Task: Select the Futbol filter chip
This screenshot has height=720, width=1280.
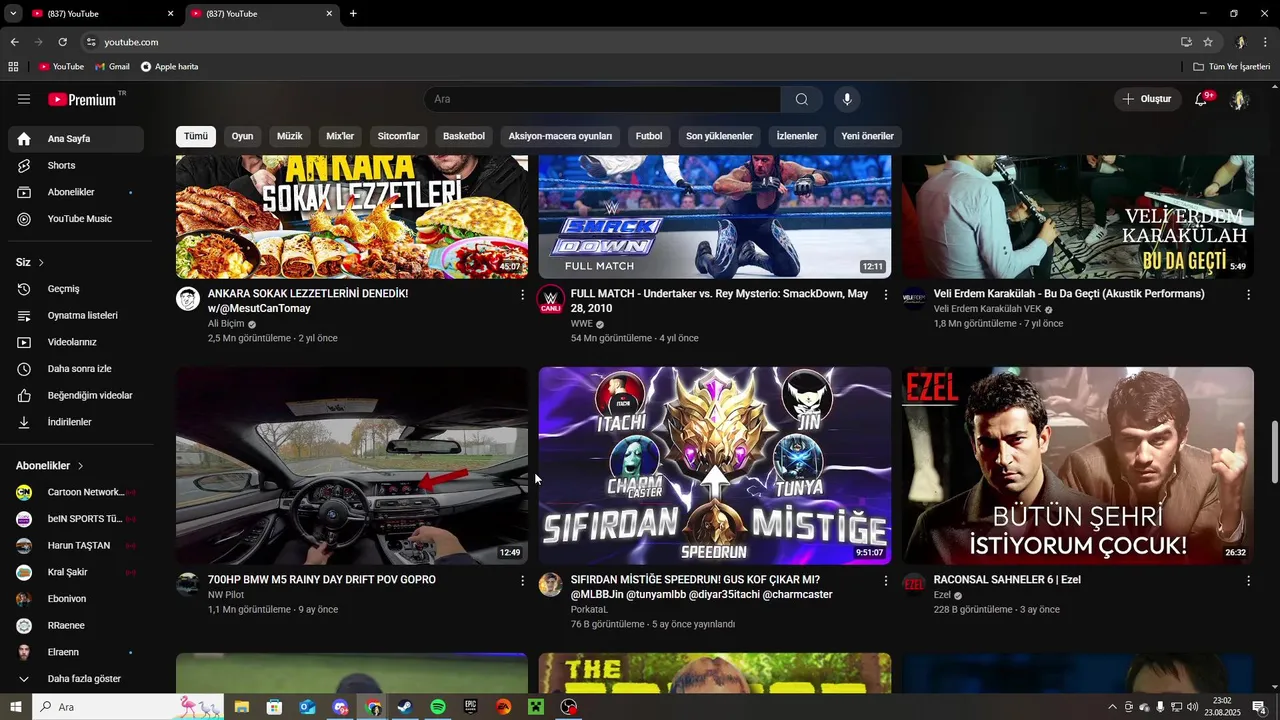Action: 649,136
